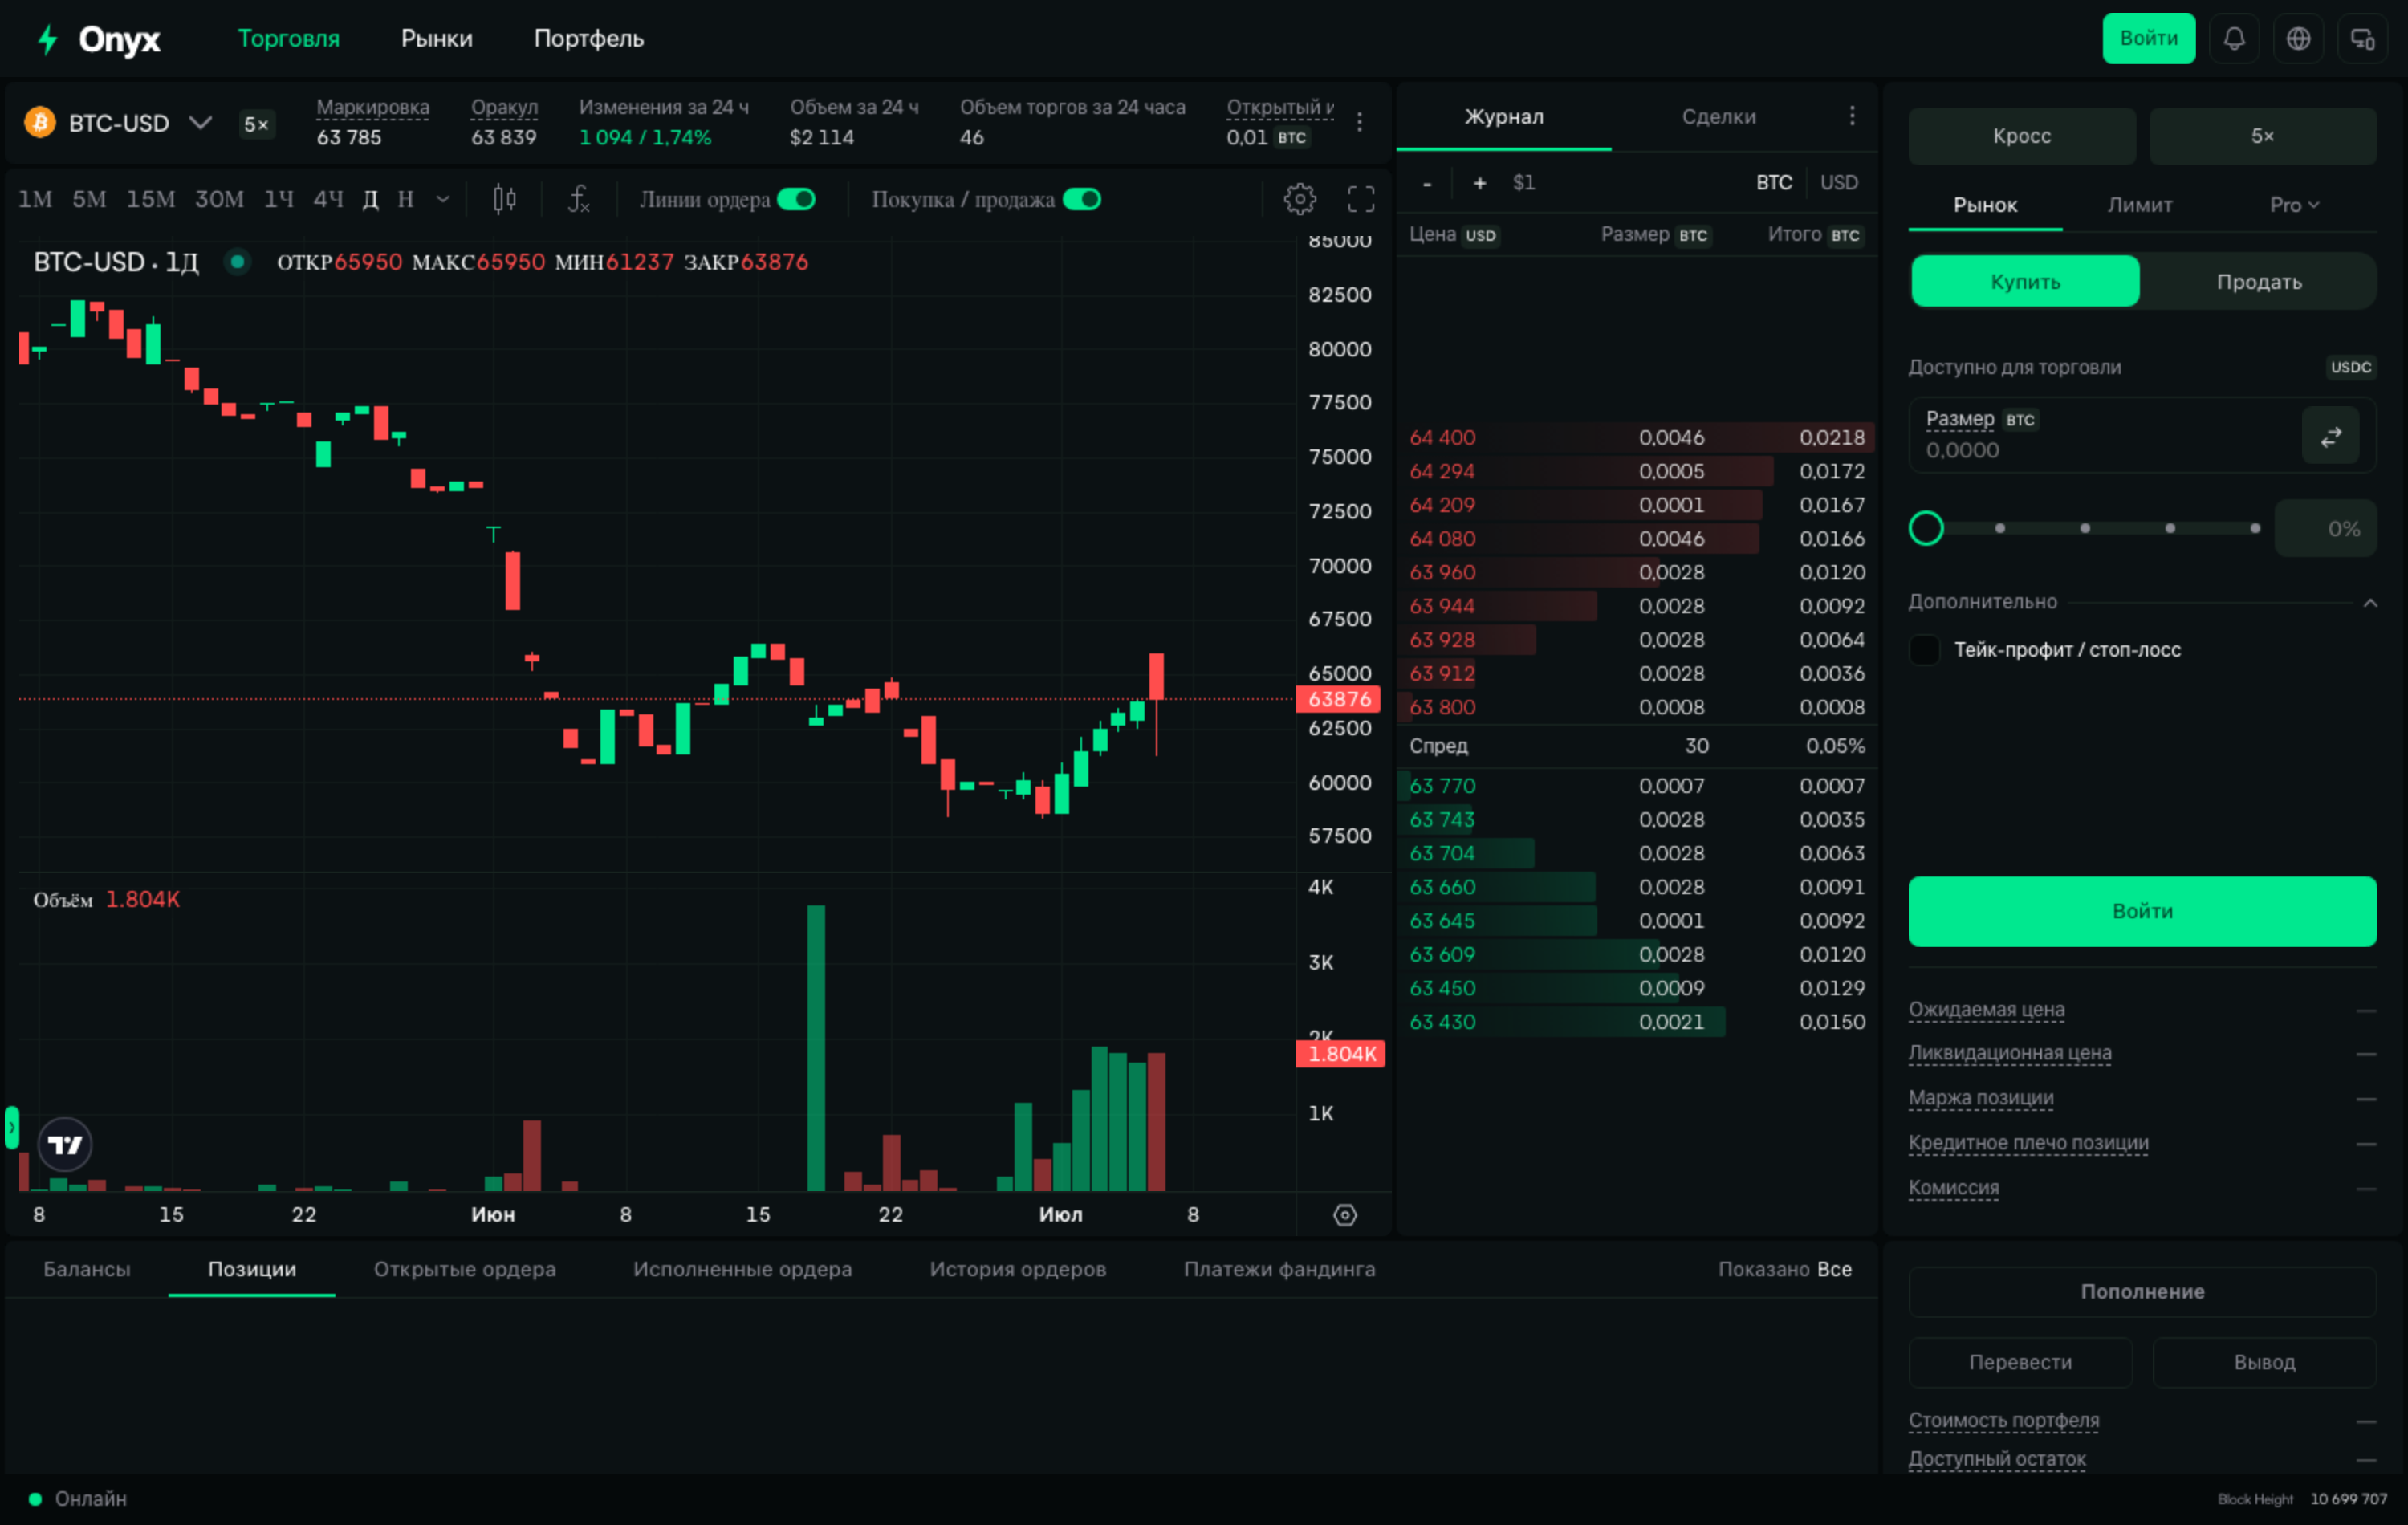Screen dimensions: 2408x1525
Task: Open the notifications bell
Action: [2234, 39]
